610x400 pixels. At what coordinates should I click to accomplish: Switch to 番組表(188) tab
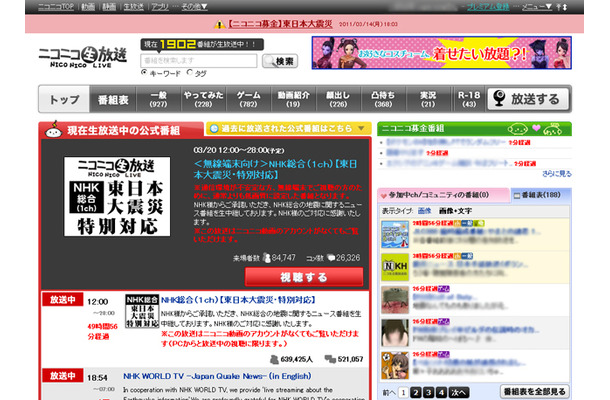coord(540,195)
